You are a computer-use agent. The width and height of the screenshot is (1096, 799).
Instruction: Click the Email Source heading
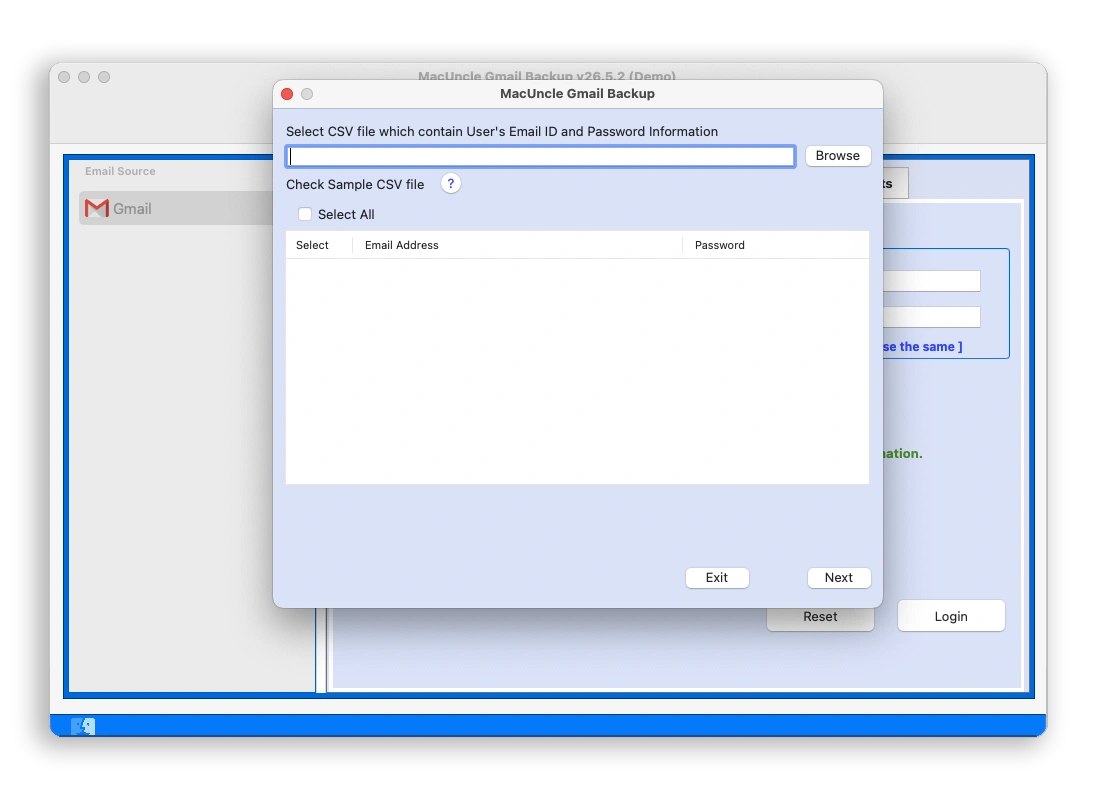120,171
